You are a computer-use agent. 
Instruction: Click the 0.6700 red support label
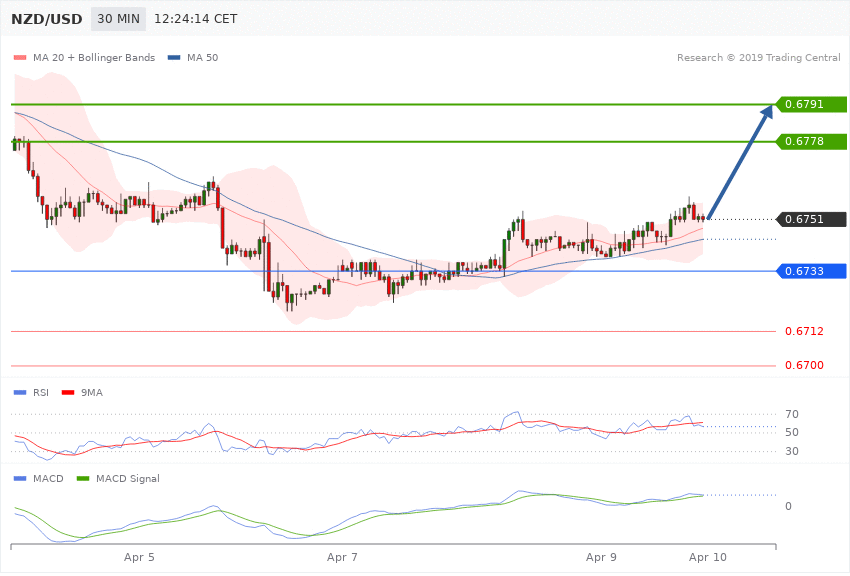coord(804,365)
